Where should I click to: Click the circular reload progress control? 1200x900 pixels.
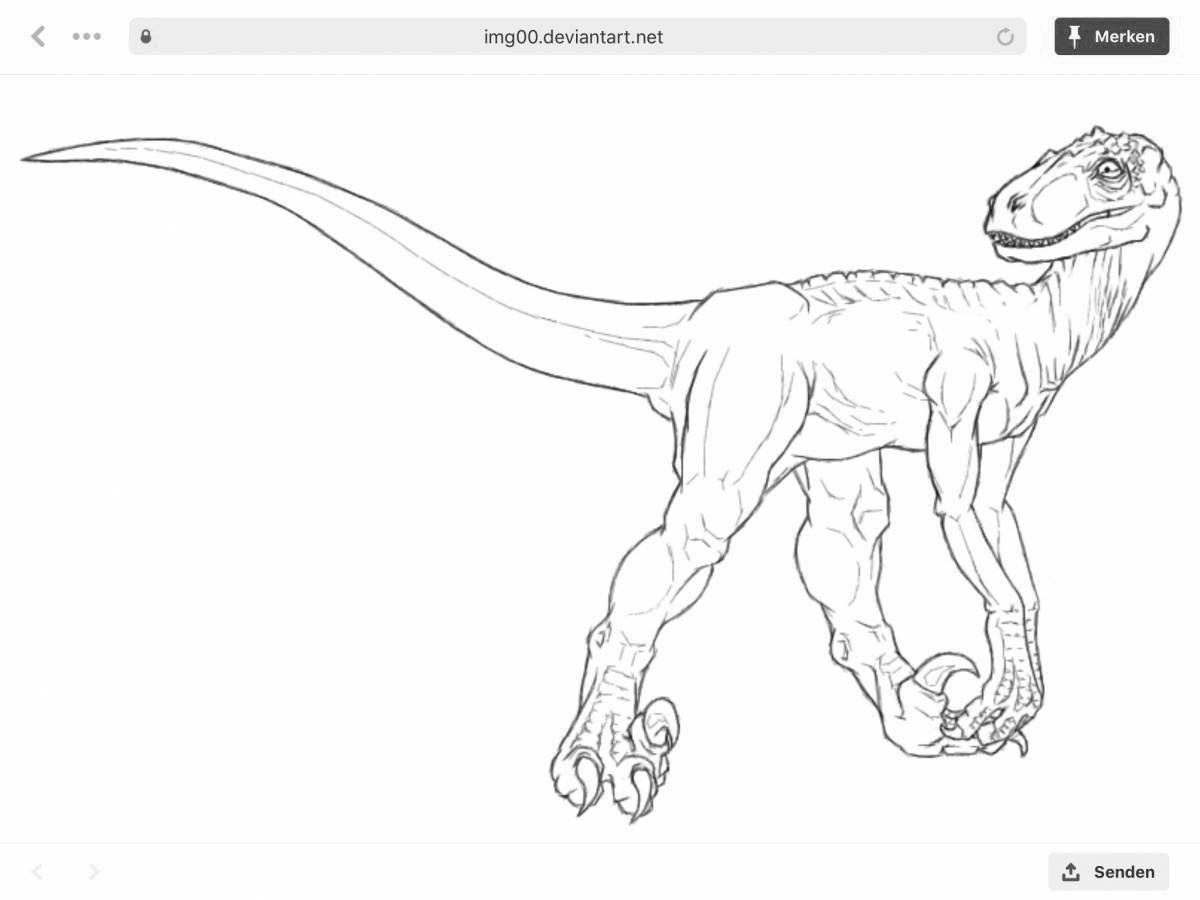click(x=1004, y=36)
